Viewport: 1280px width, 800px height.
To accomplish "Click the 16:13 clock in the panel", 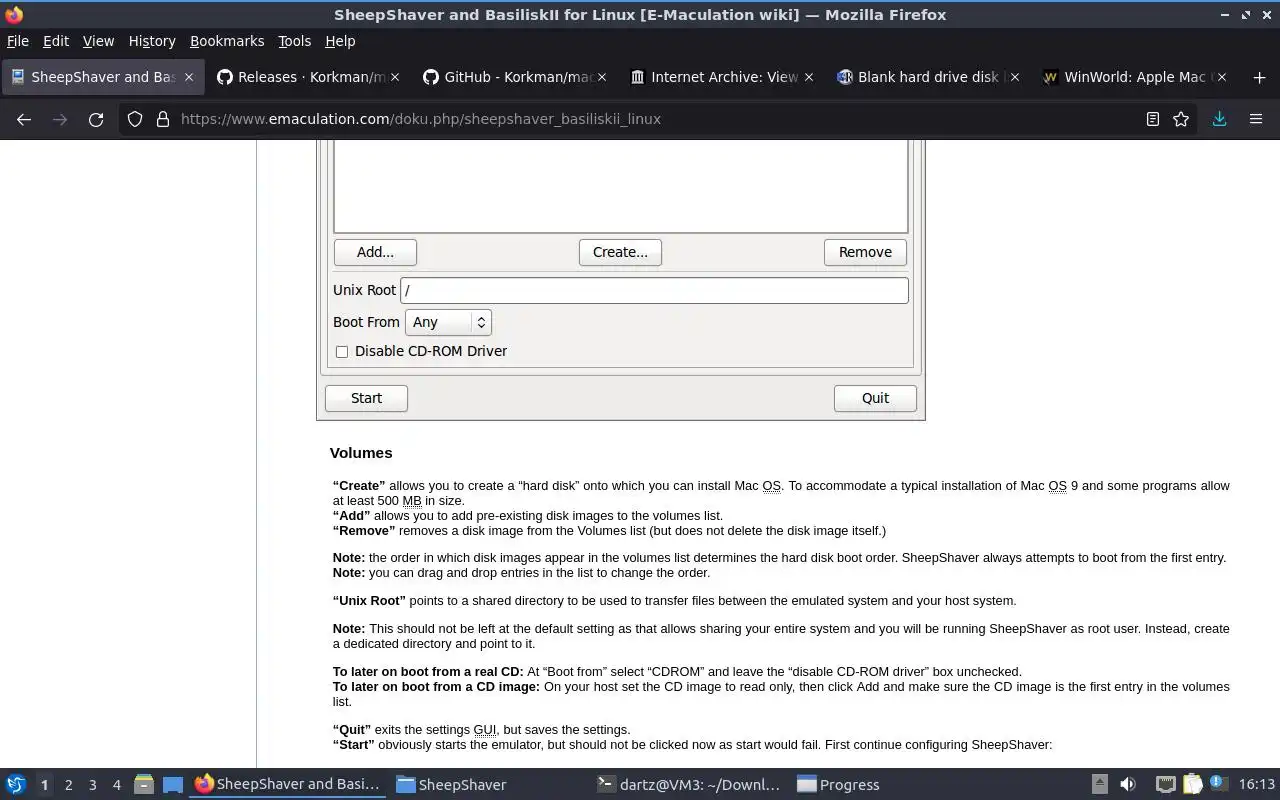I will pos(1257,785).
